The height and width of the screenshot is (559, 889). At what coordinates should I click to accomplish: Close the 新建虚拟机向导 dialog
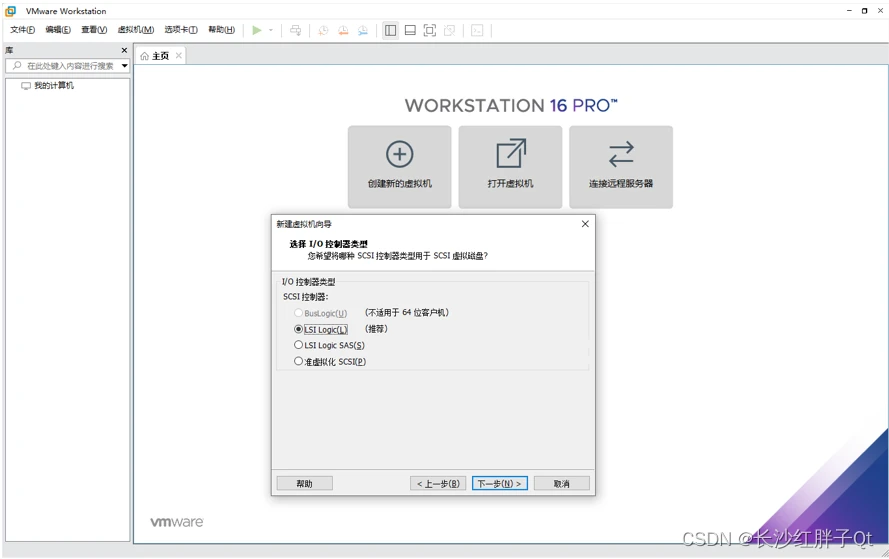tap(585, 224)
